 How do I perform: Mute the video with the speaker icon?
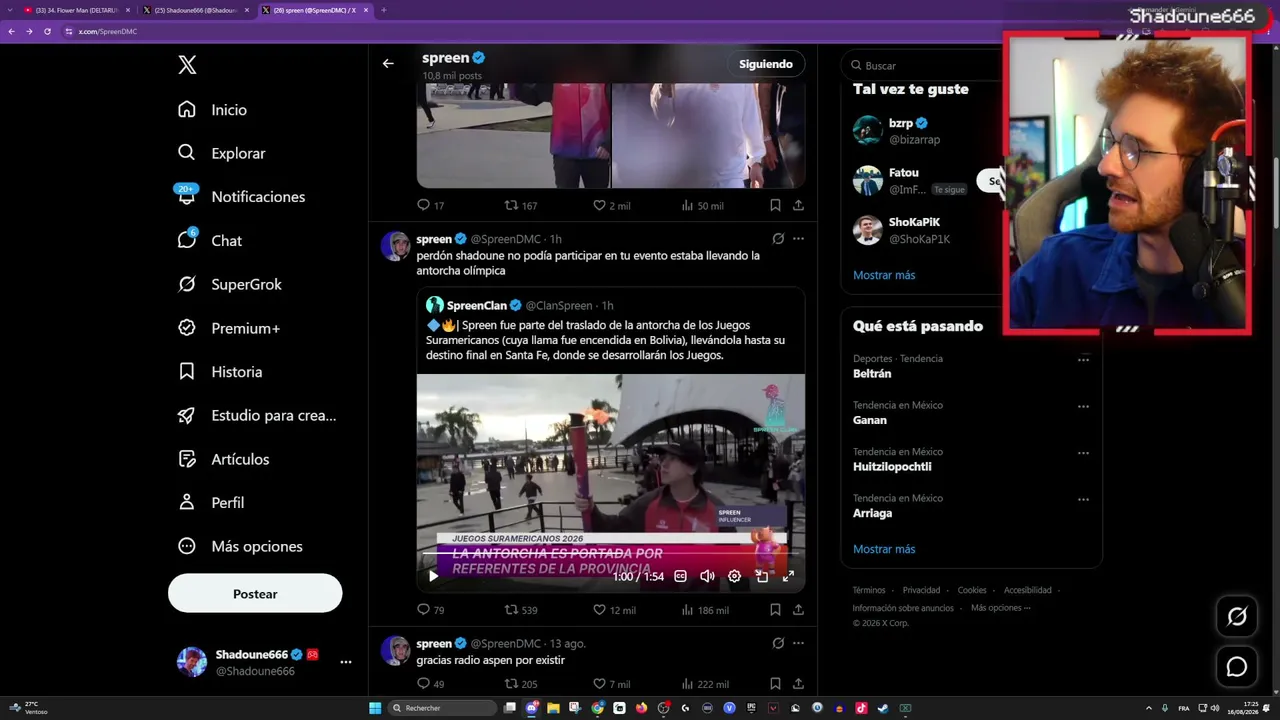tap(707, 576)
